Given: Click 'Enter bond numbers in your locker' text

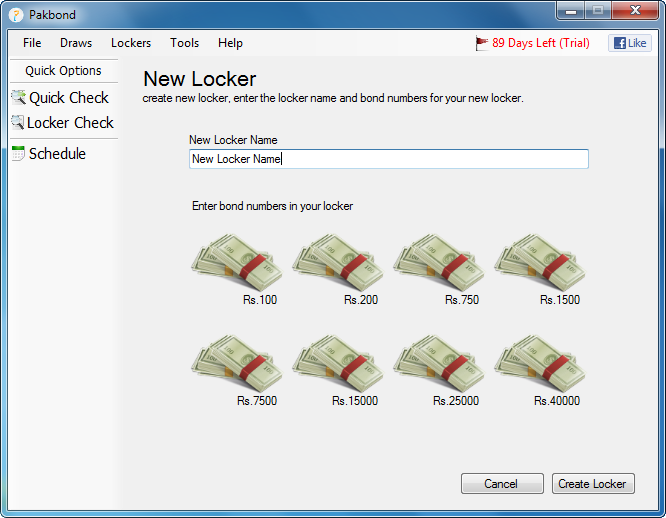Looking at the screenshot, I should [x=272, y=206].
